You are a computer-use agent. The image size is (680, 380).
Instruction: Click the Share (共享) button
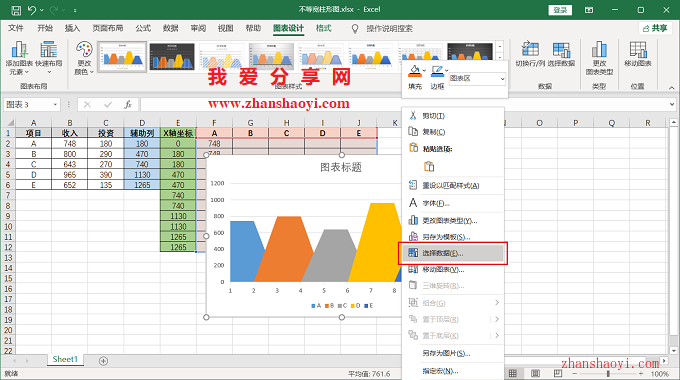tap(655, 28)
